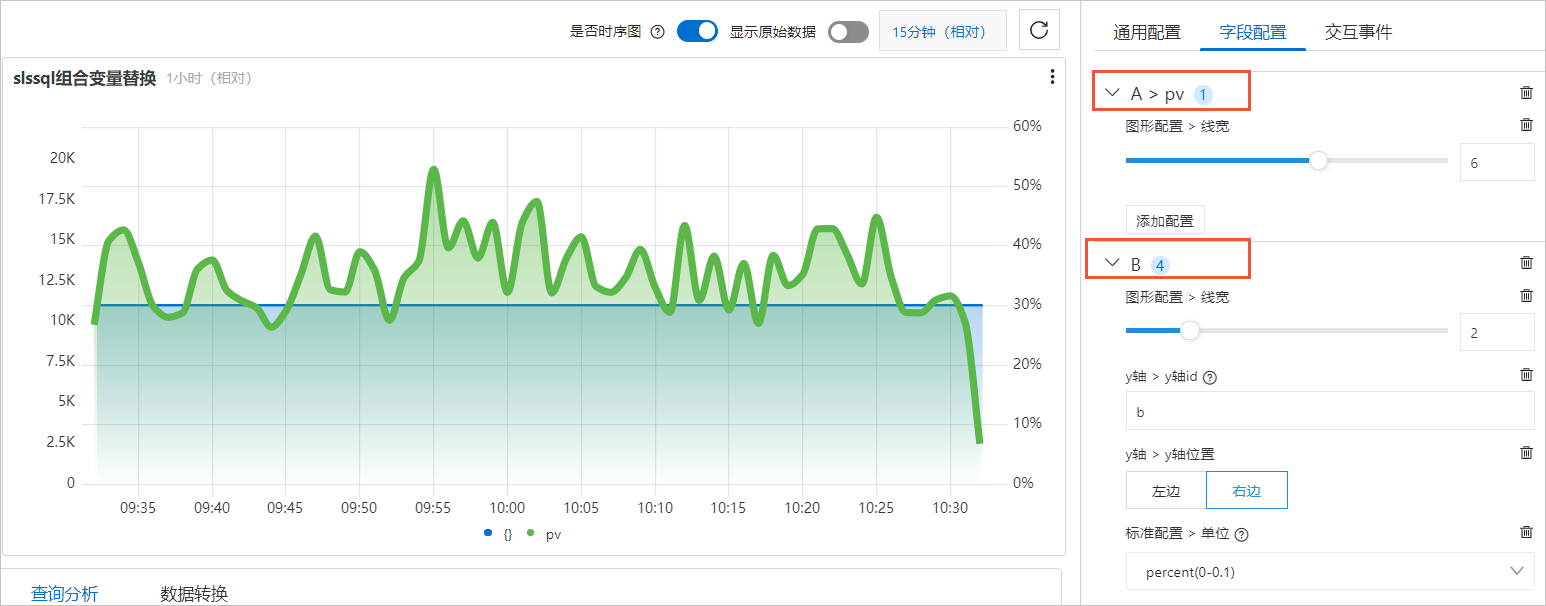Delete the A > pv field config
The width and height of the screenshot is (1546, 606).
coord(1526,93)
